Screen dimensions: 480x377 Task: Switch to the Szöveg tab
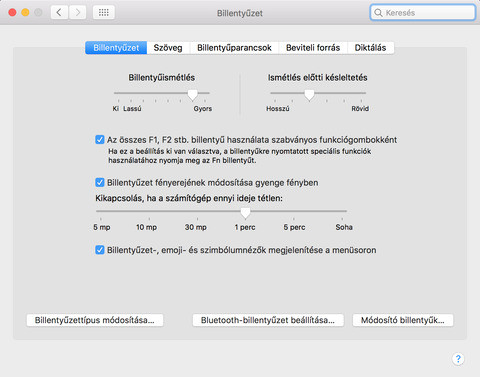pos(168,48)
